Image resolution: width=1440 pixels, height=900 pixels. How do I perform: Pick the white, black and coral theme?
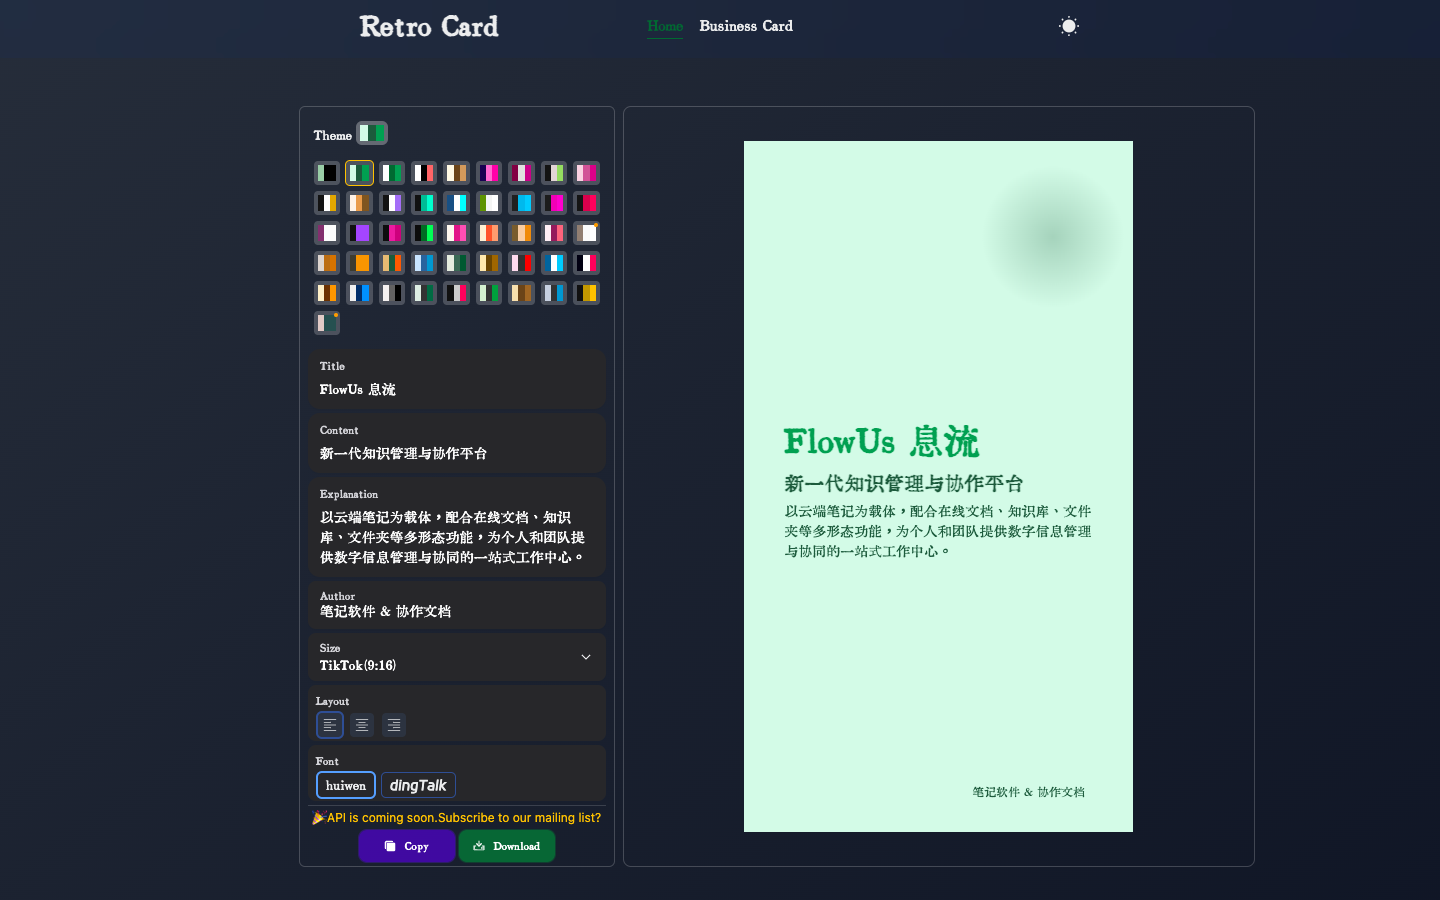pyautogui.click(x=424, y=173)
